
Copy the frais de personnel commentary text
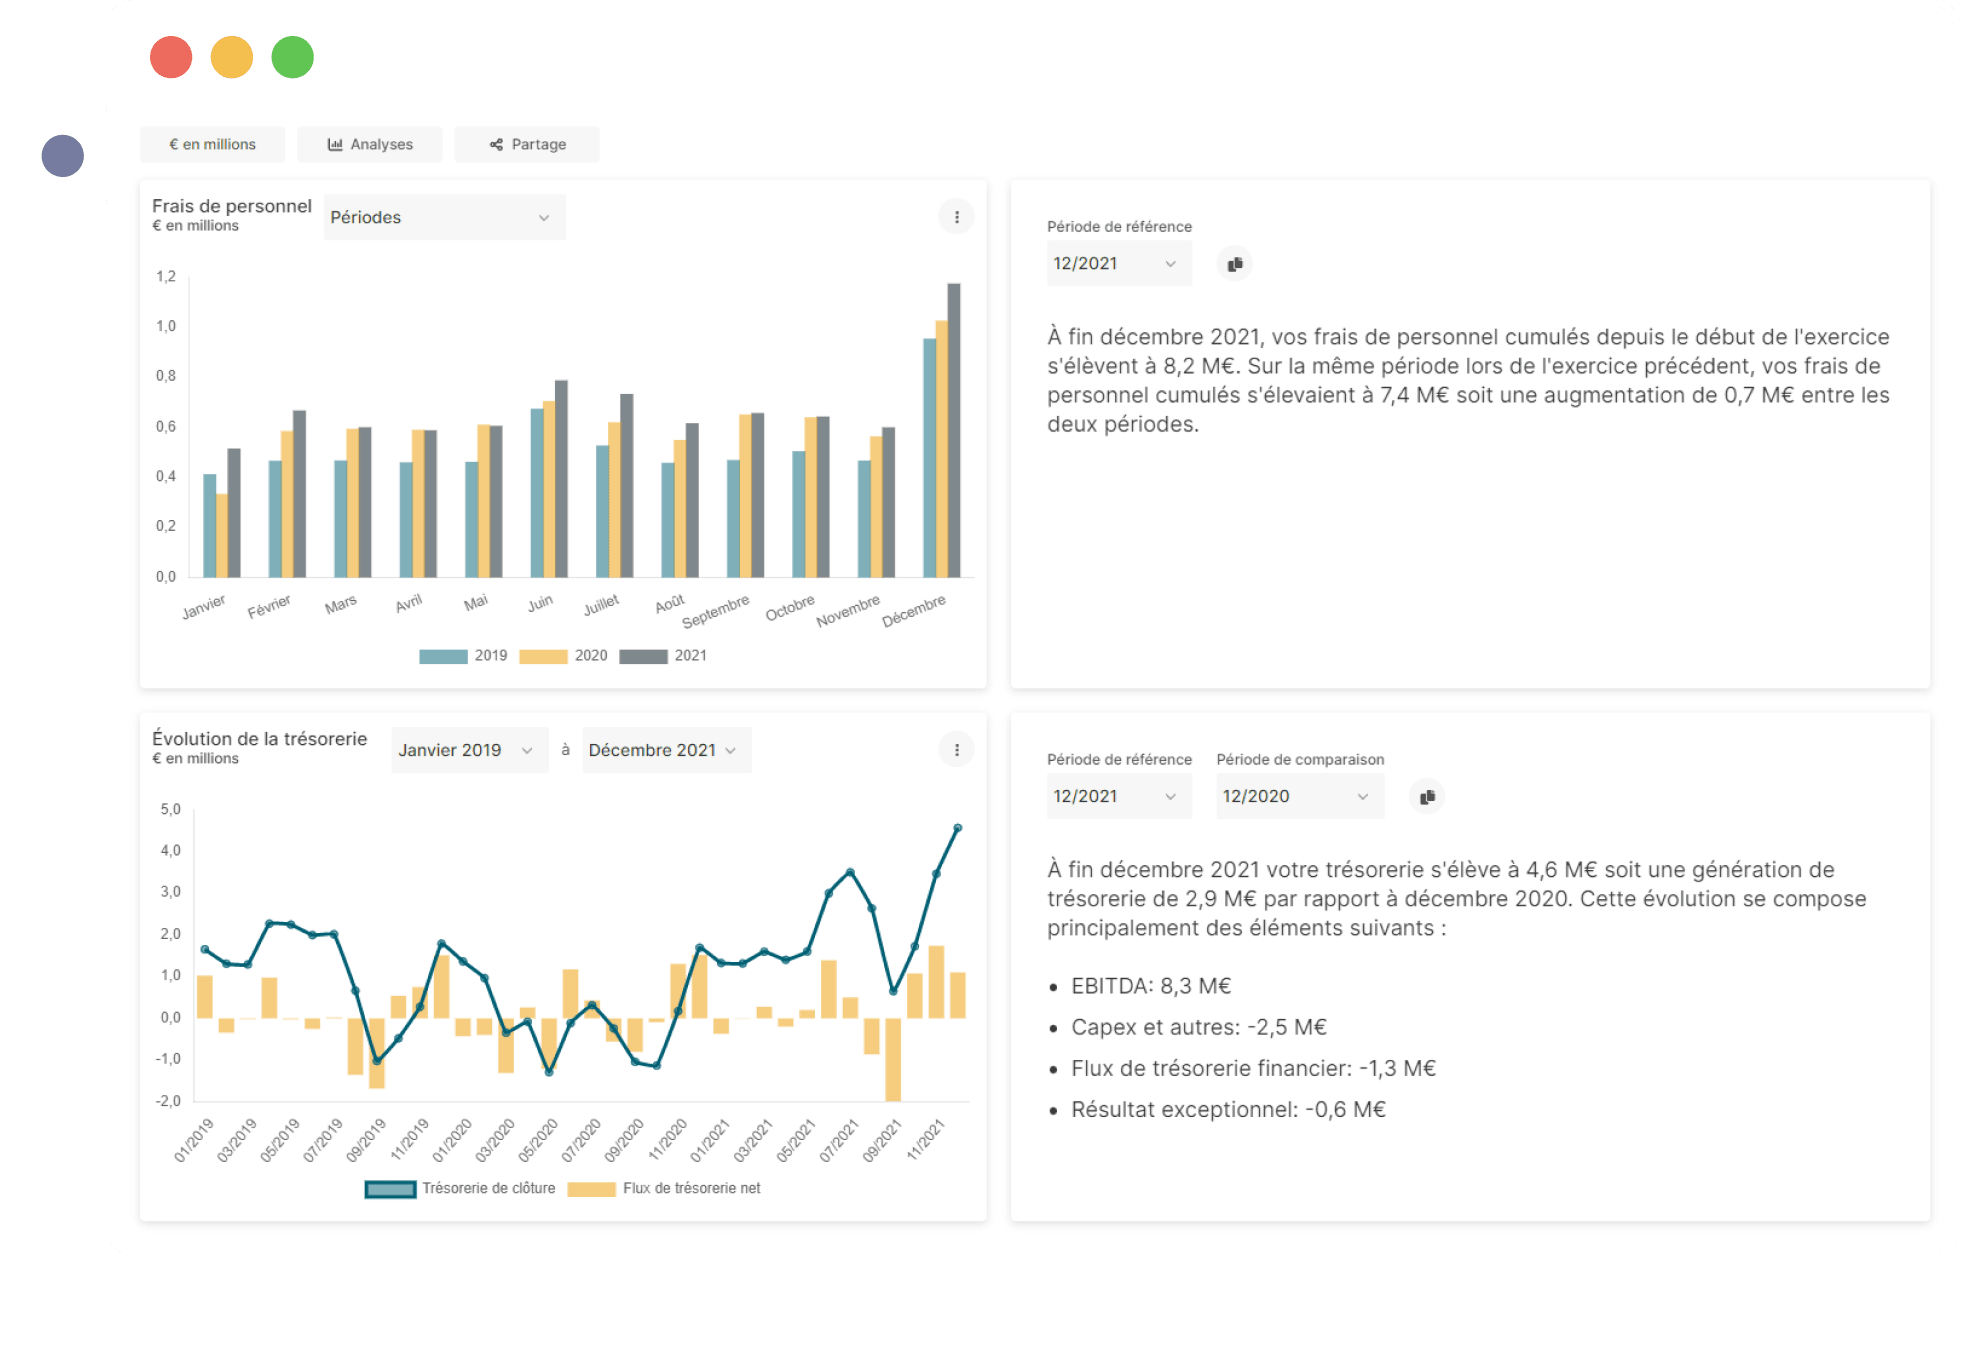(x=1235, y=264)
